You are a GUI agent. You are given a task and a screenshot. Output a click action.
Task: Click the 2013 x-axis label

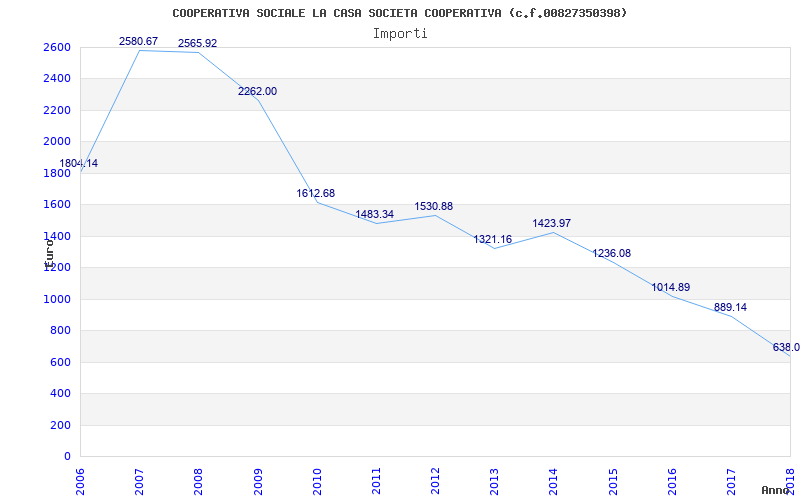[x=494, y=481]
